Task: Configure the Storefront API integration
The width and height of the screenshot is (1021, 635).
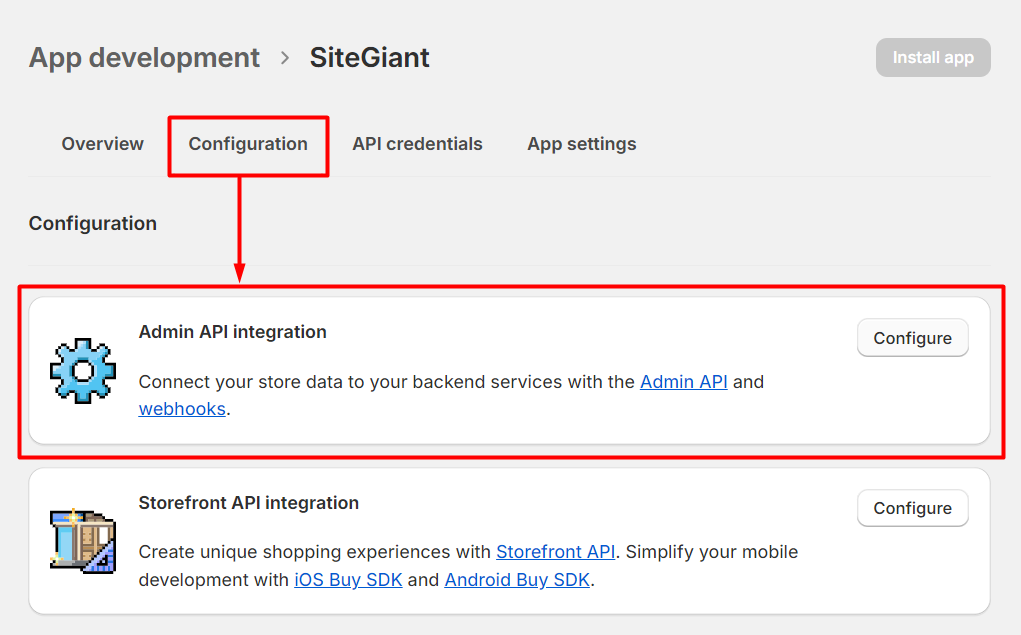Action: tap(912, 508)
